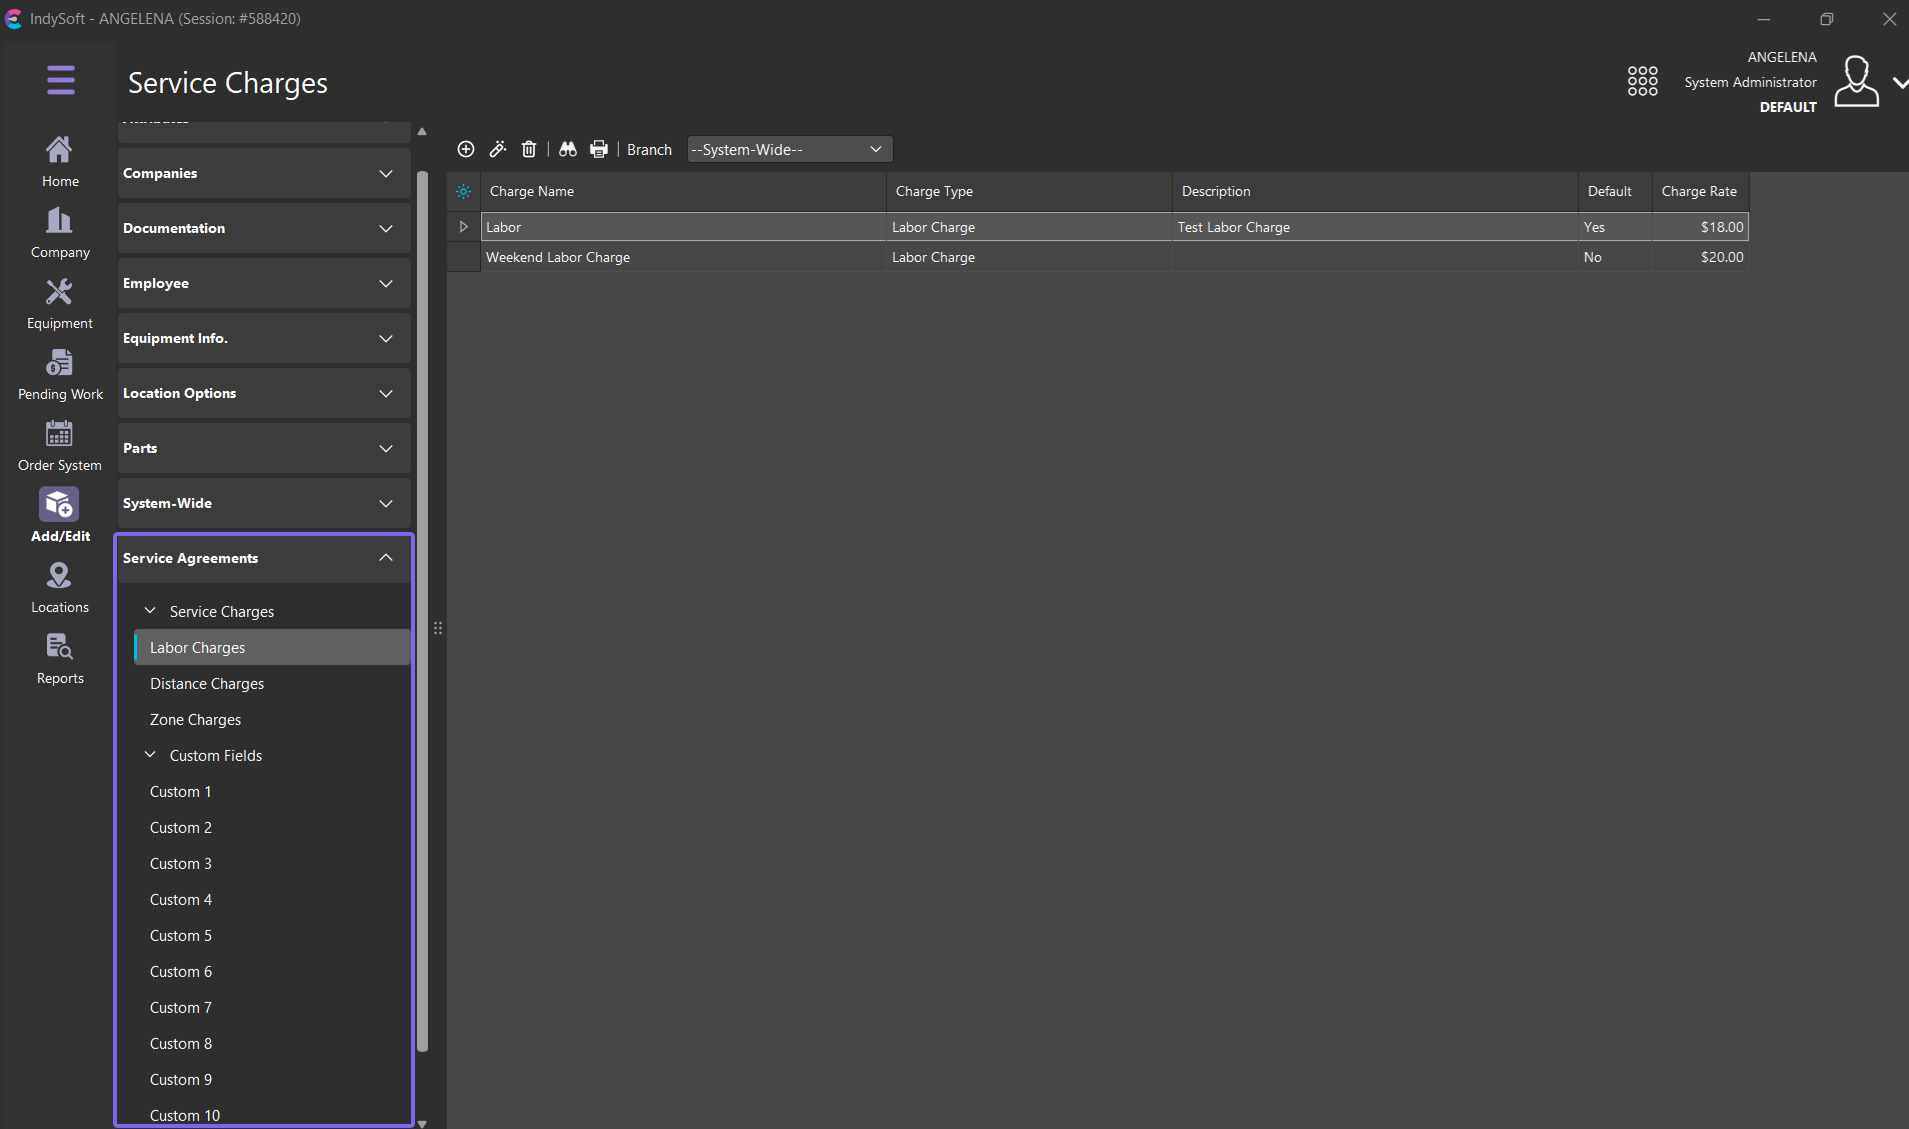Open the Reports section

point(60,659)
